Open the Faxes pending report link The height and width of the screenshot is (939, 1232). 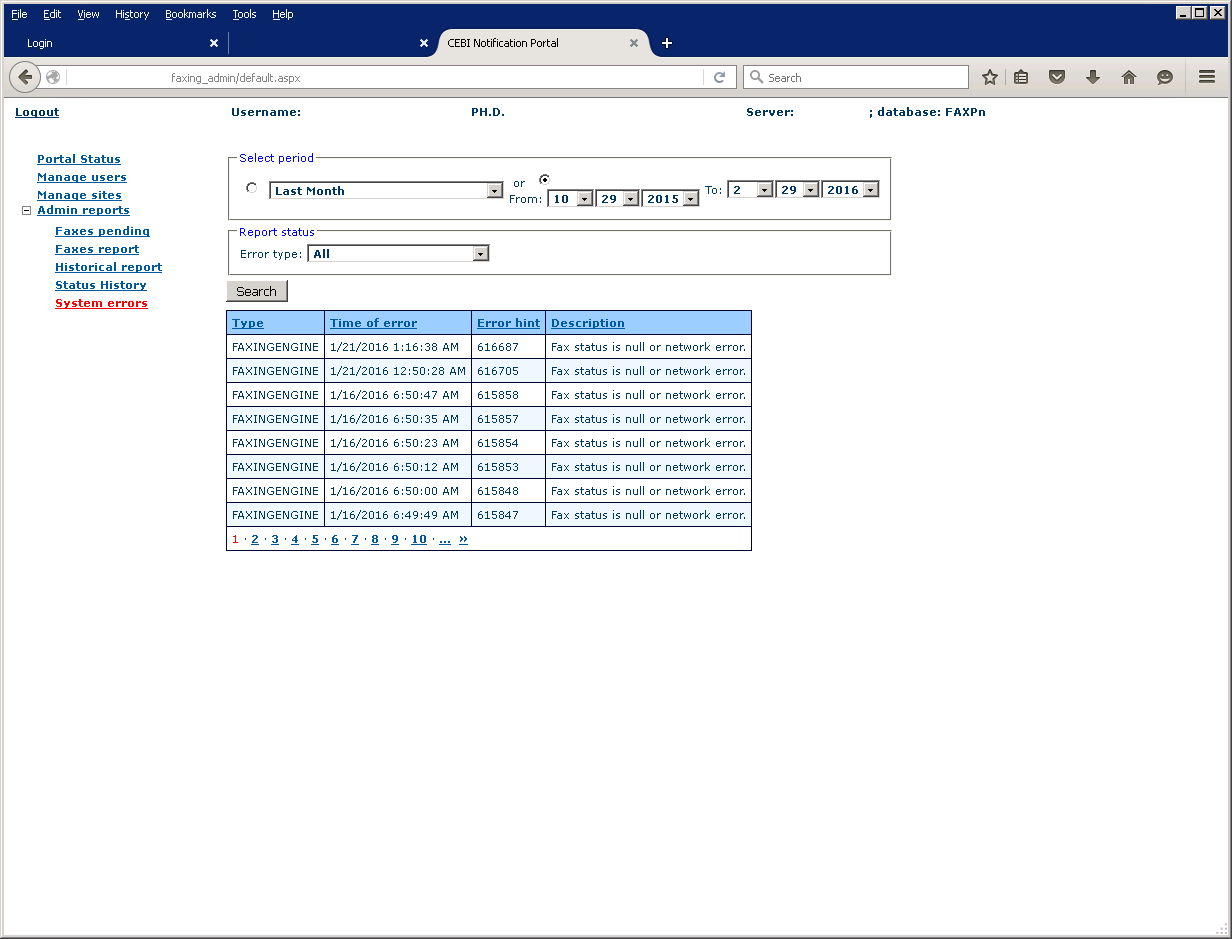tap(102, 231)
